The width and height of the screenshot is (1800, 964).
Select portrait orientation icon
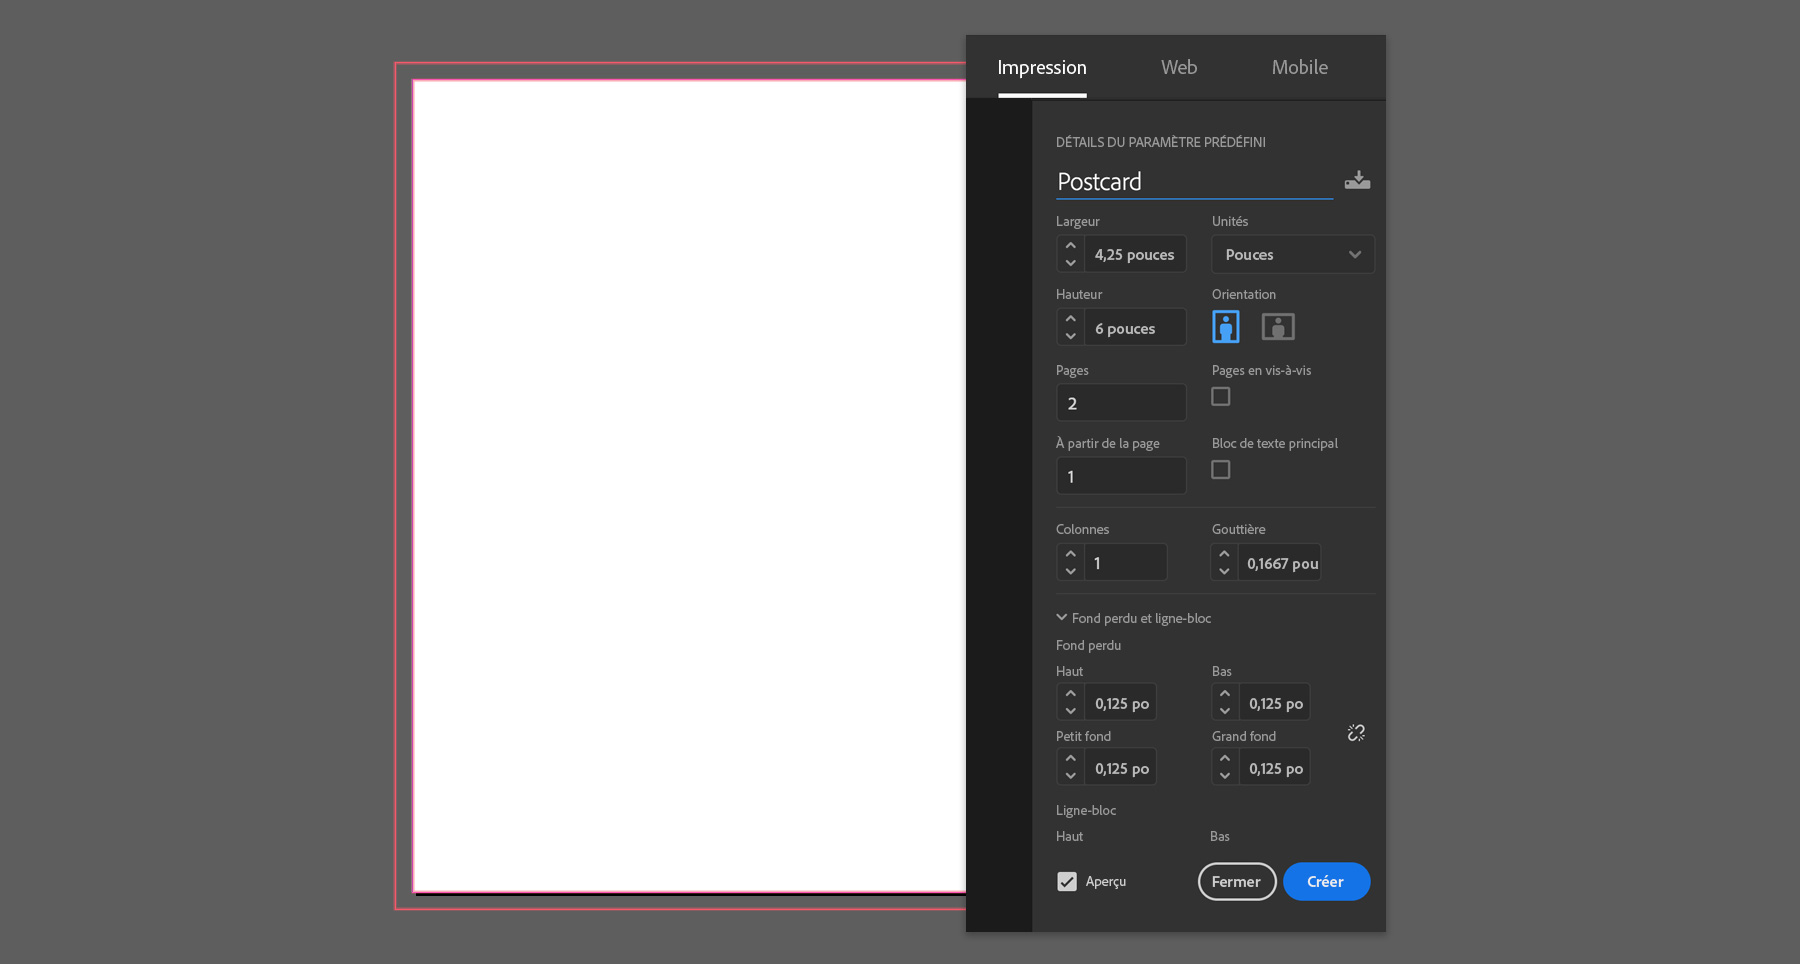click(x=1225, y=327)
